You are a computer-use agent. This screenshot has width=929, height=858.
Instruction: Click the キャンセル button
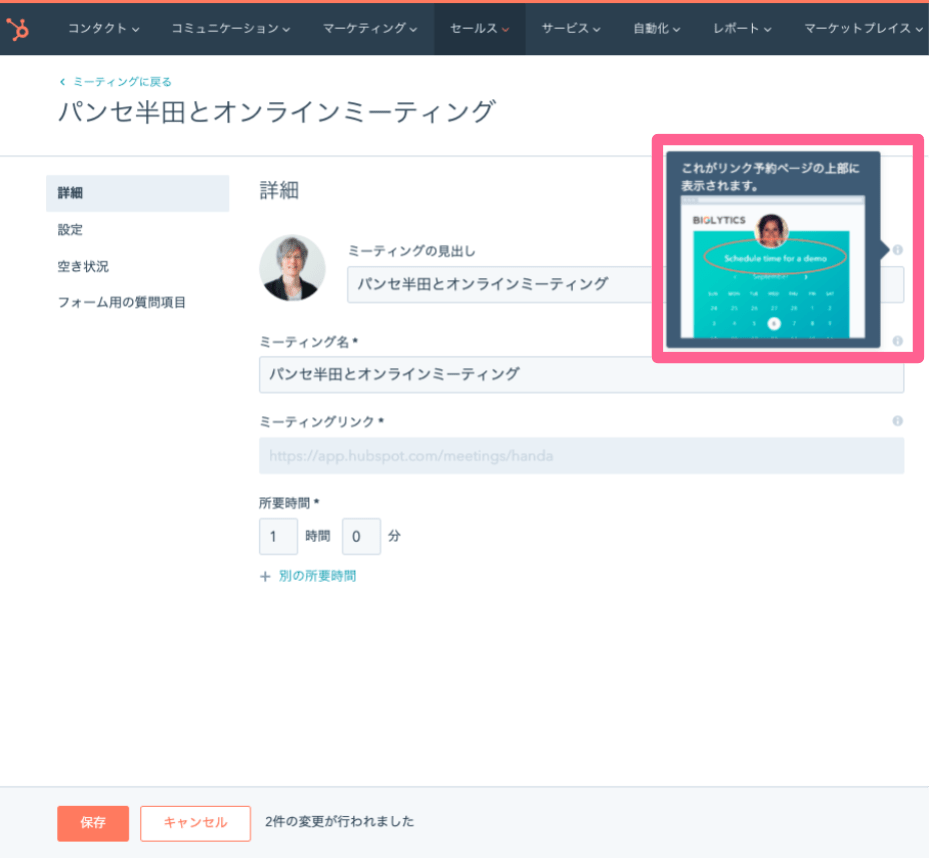[x=196, y=822]
